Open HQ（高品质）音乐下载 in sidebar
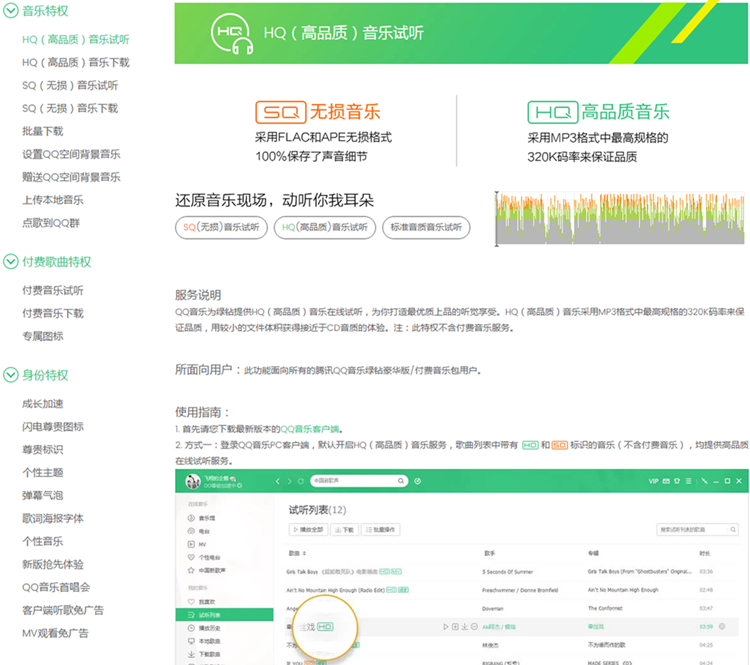This screenshot has width=750, height=665. click(76, 62)
